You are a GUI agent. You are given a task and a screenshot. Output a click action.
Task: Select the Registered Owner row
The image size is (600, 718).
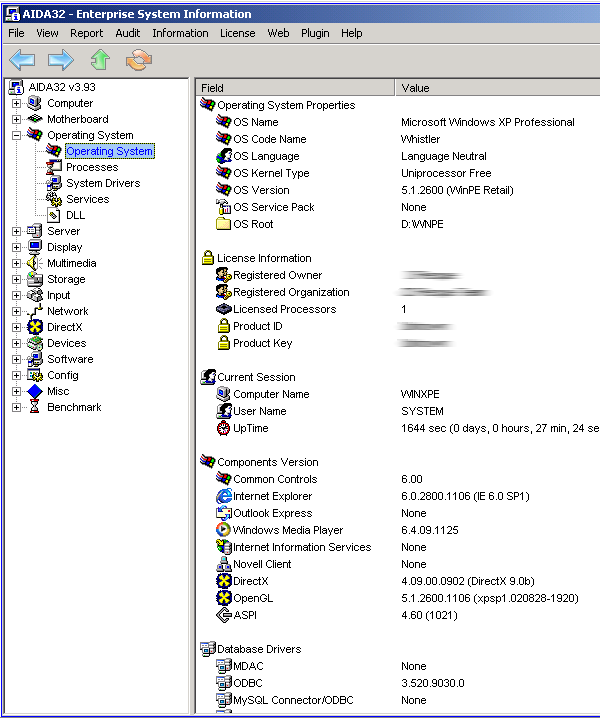(398, 275)
